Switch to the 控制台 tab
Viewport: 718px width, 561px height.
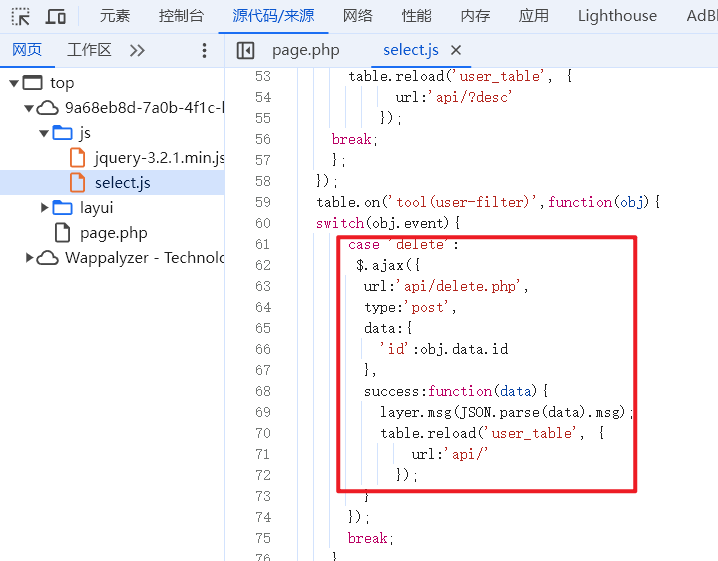click(181, 16)
